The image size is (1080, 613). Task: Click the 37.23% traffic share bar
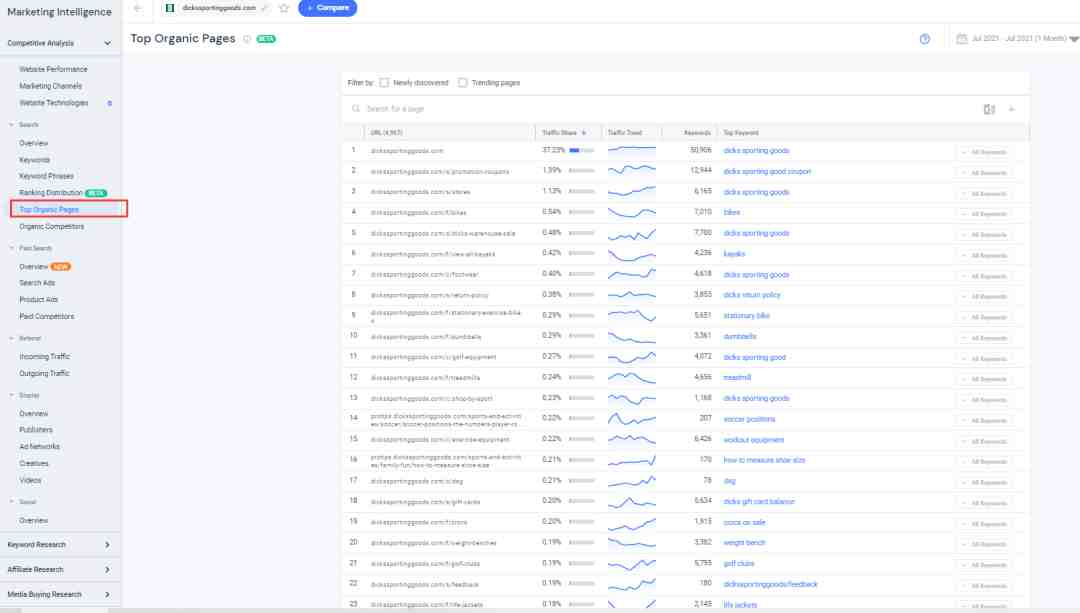click(581, 151)
